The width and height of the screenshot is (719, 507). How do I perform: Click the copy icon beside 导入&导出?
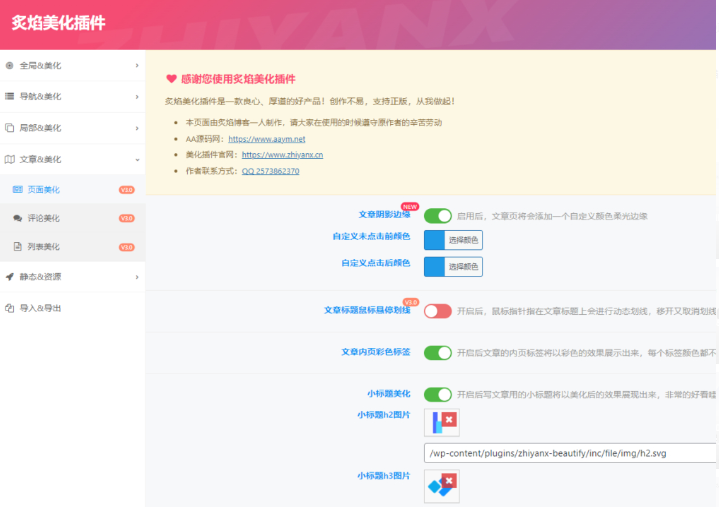point(10,308)
